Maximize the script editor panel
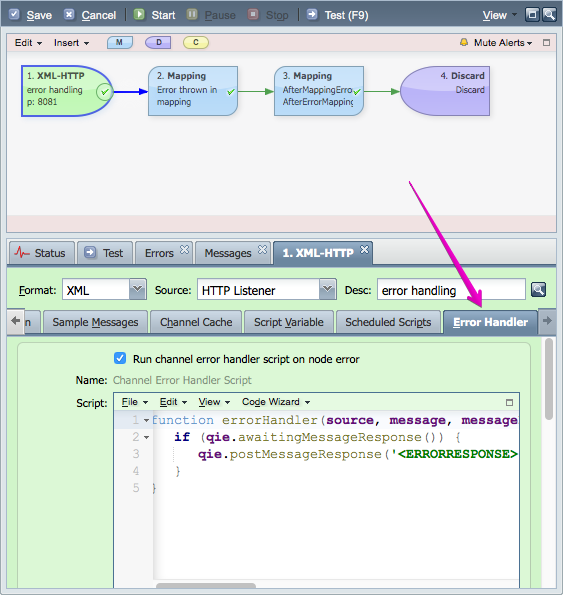This screenshot has height=595, width=563. pyautogui.click(x=510, y=402)
